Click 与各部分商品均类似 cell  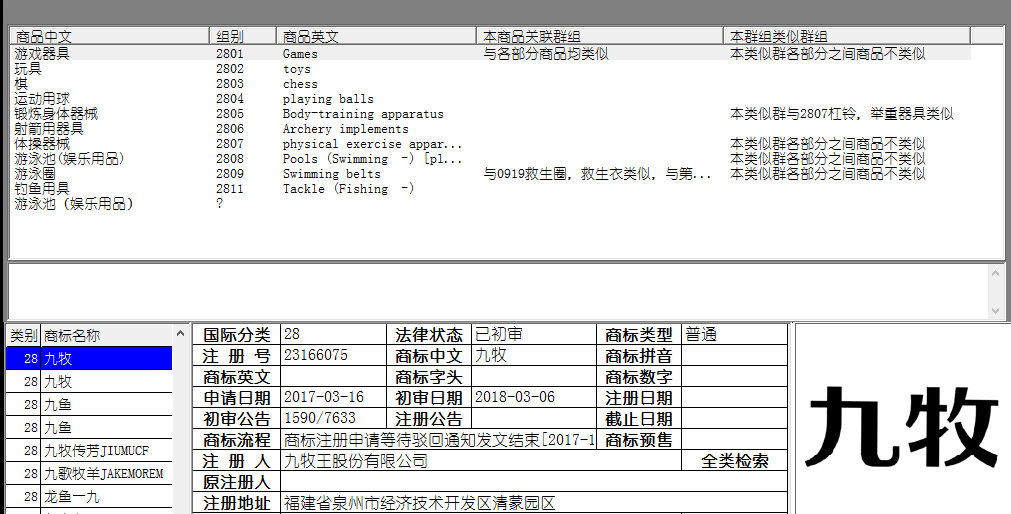click(x=546, y=54)
